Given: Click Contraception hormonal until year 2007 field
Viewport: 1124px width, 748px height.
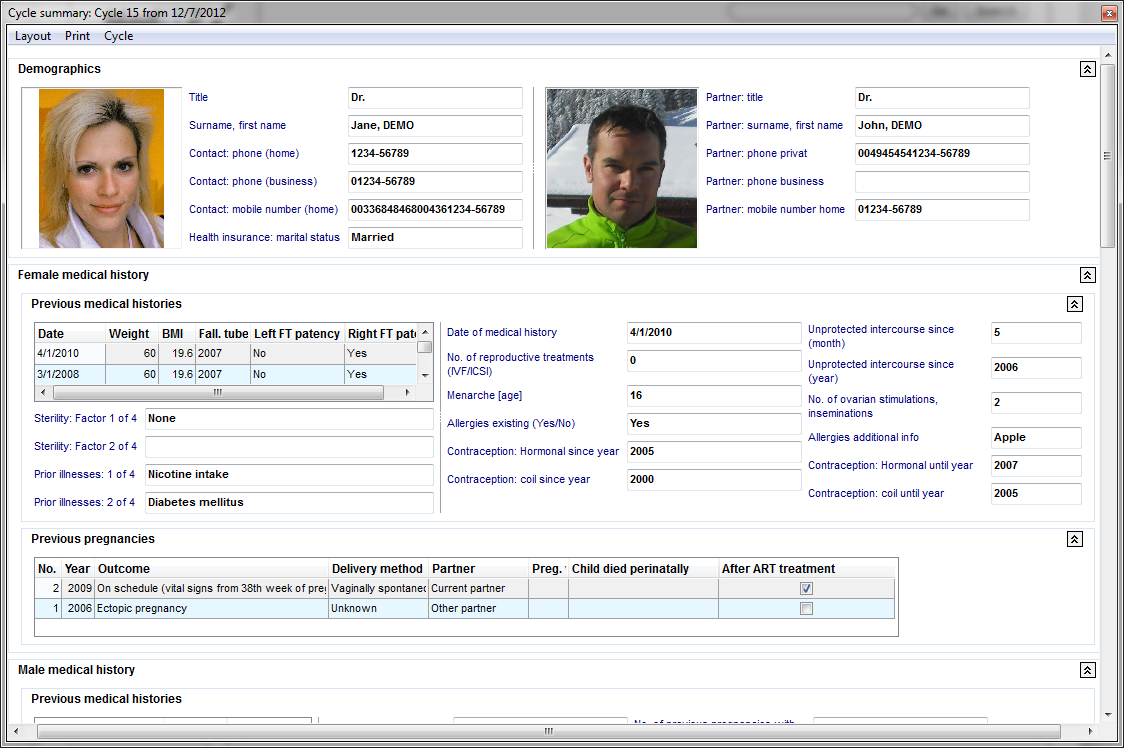Looking at the screenshot, I should tap(1036, 465).
